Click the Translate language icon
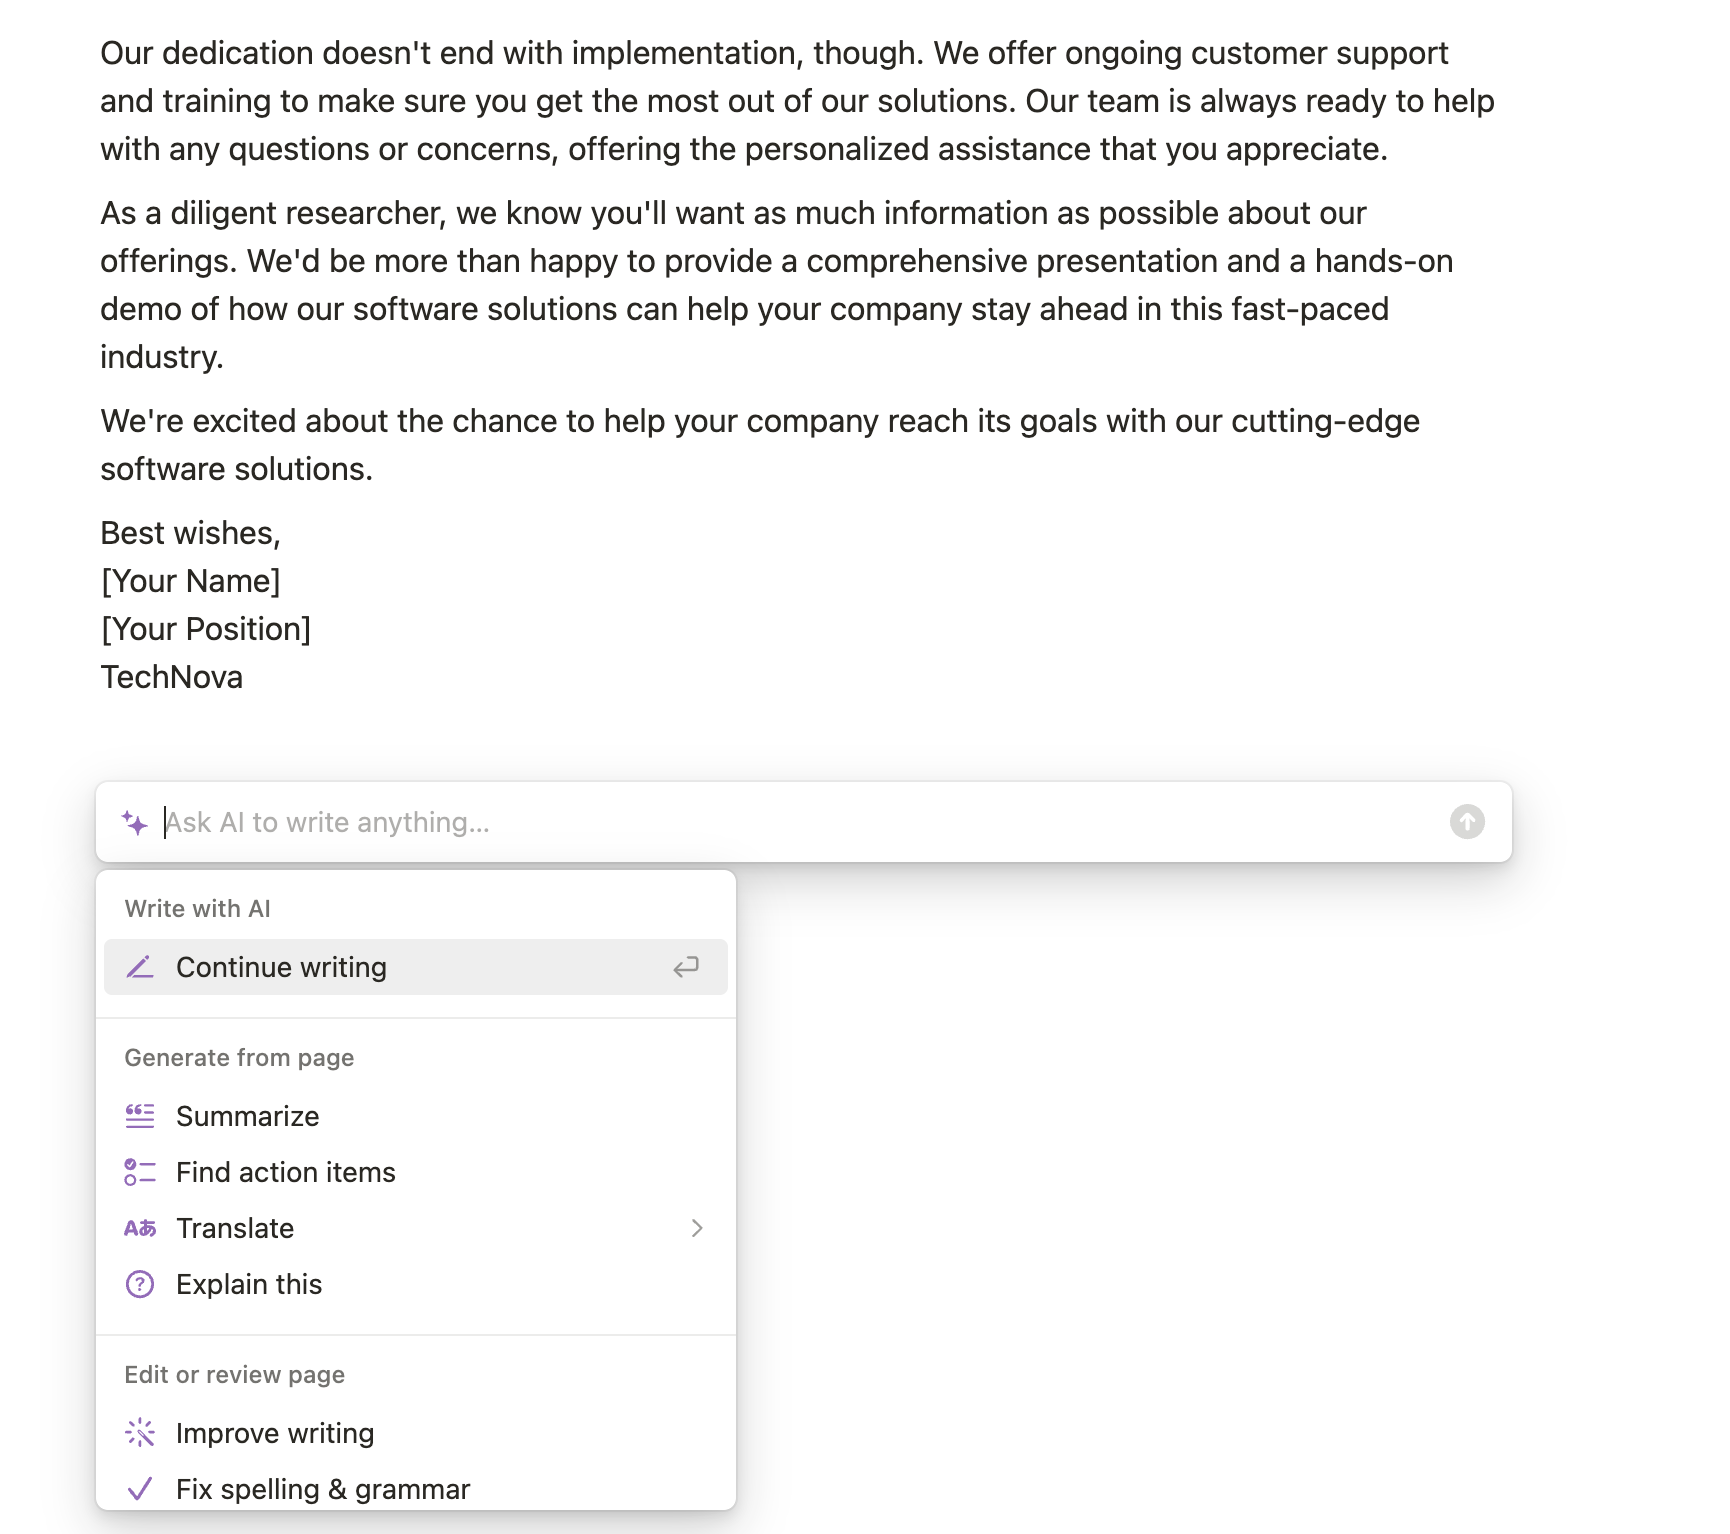Screen dimensions: 1730x1534 click(x=140, y=1228)
